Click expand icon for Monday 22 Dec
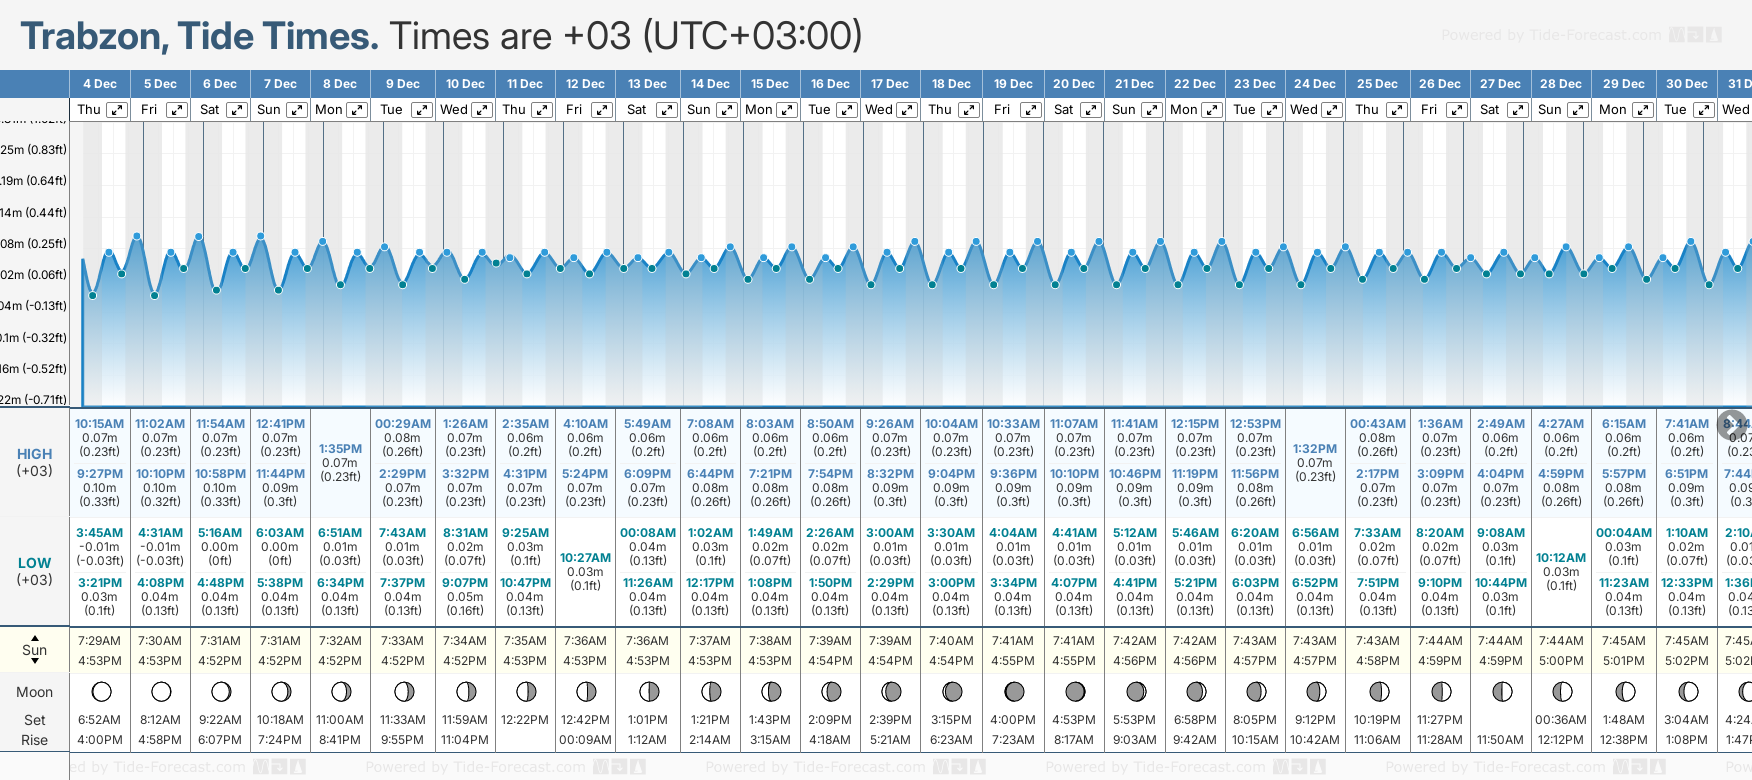The width and height of the screenshot is (1752, 780). 1212,110
